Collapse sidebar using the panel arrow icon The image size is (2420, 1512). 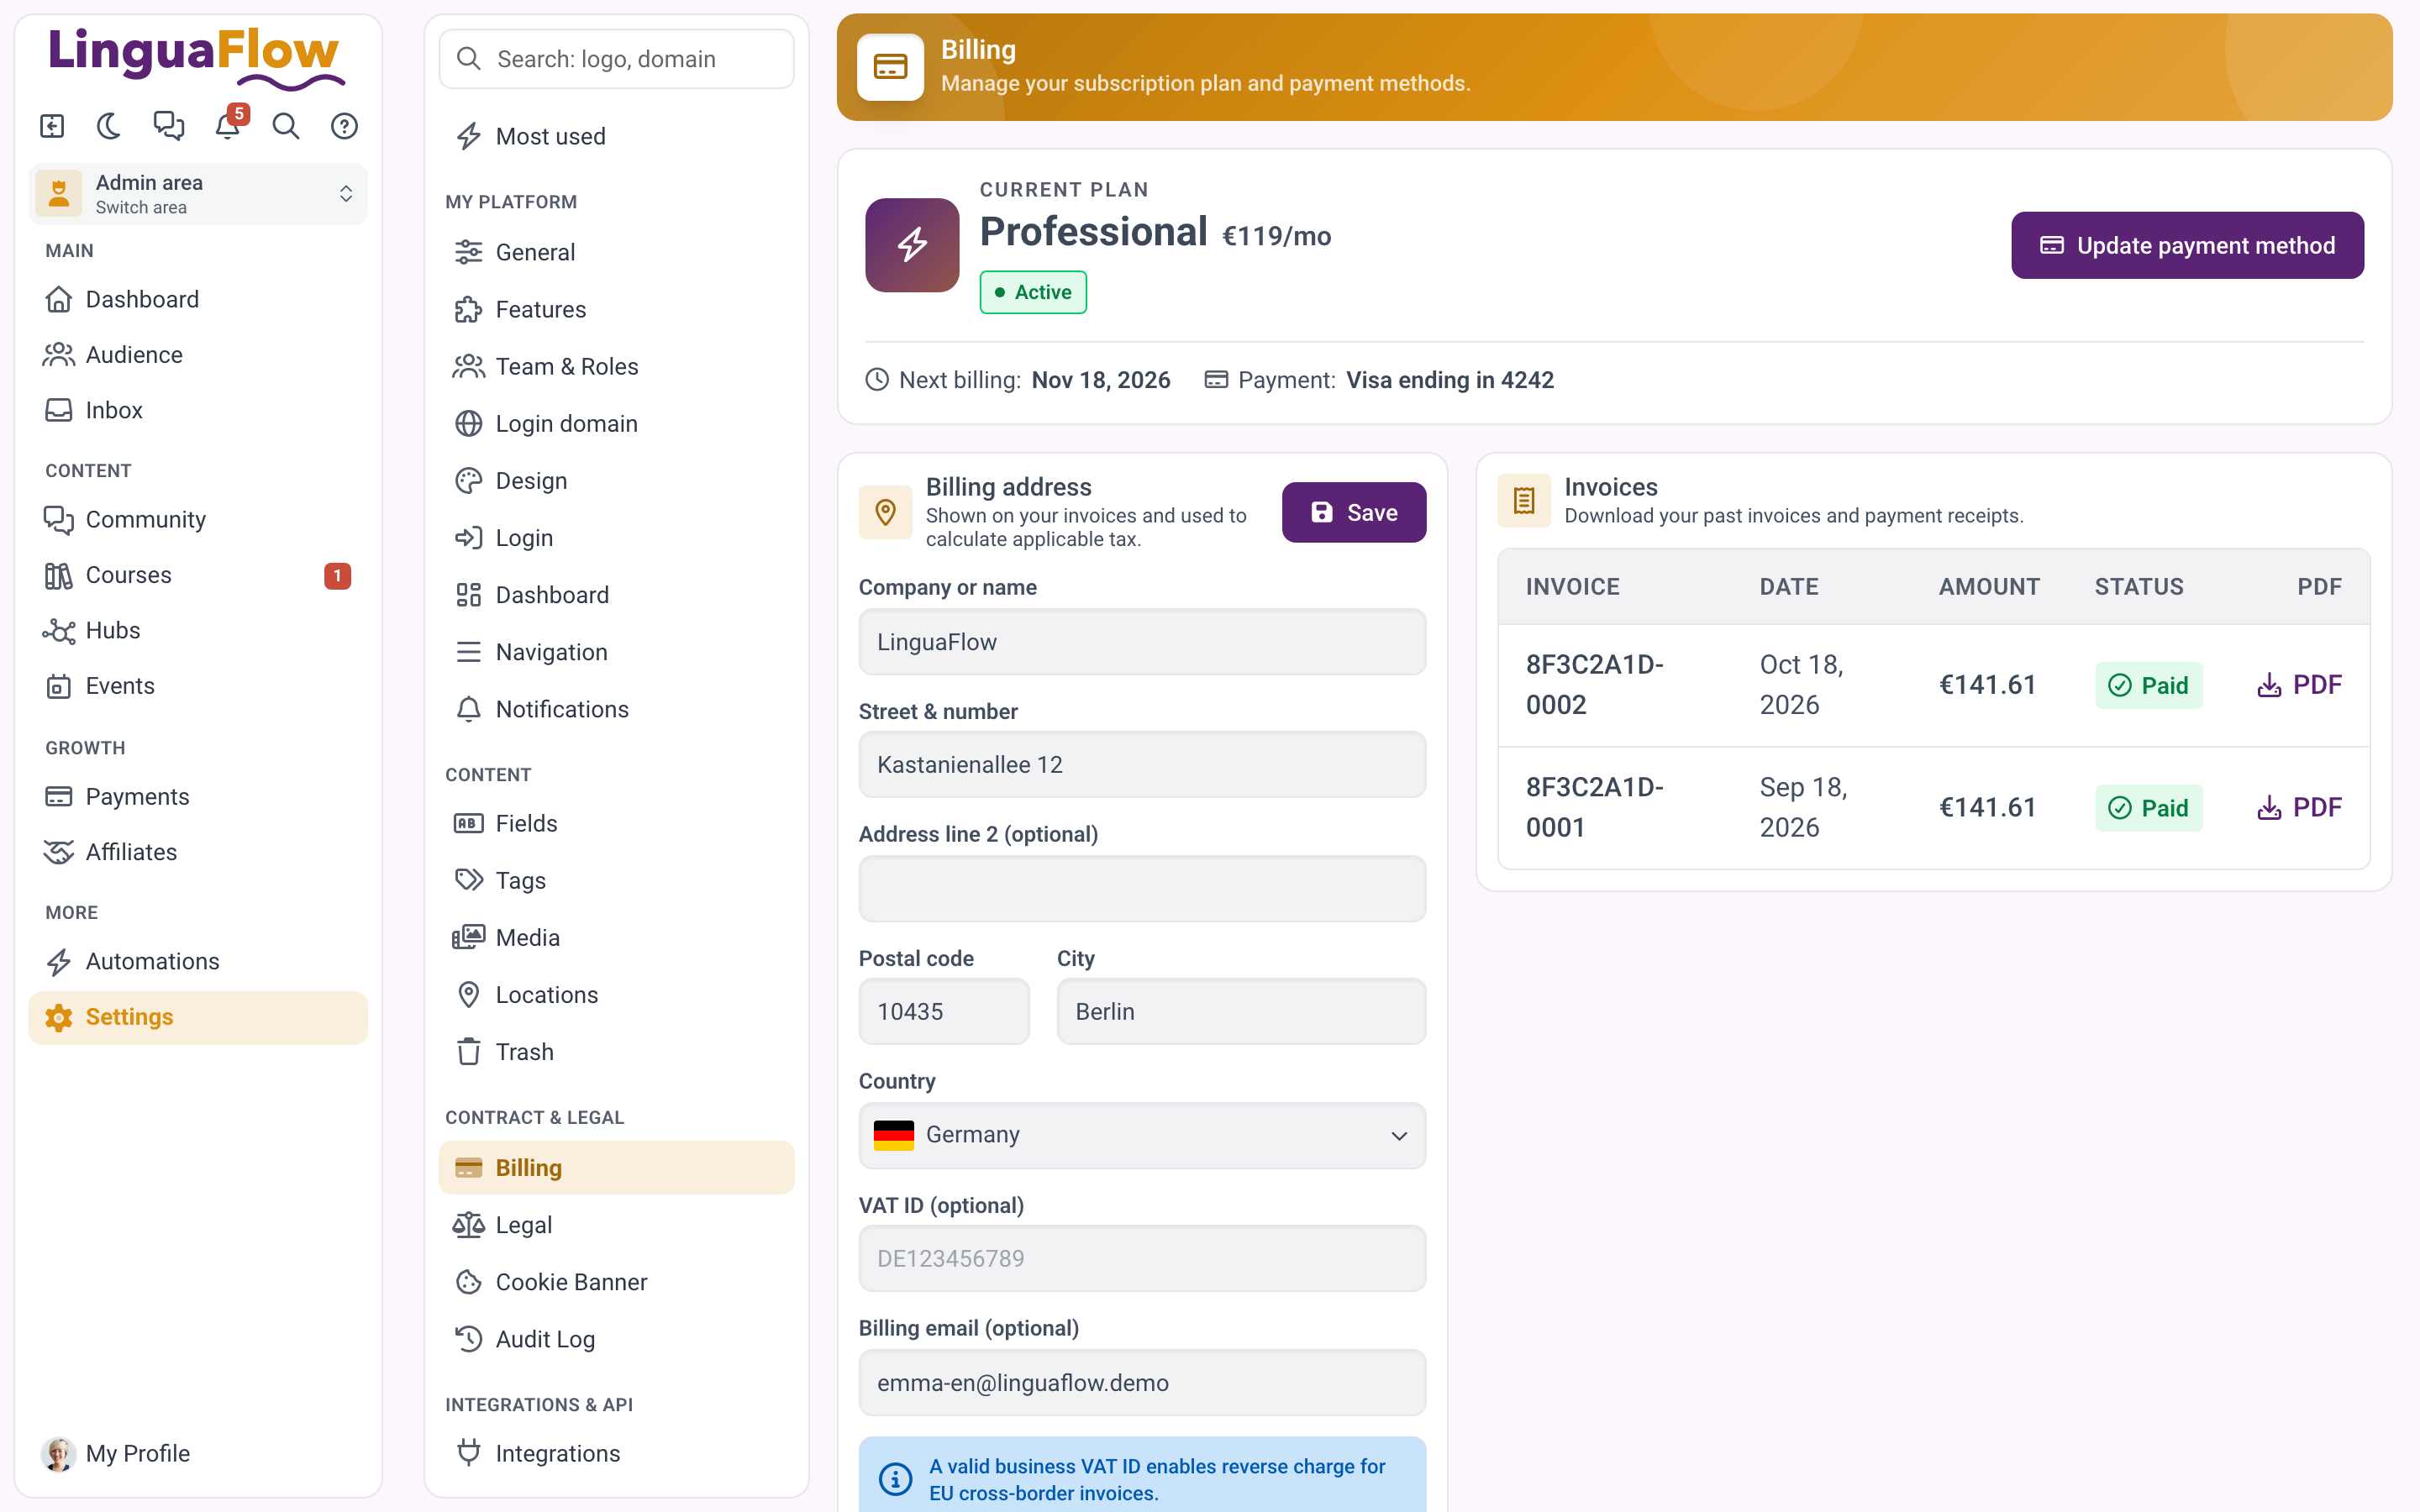(x=52, y=126)
